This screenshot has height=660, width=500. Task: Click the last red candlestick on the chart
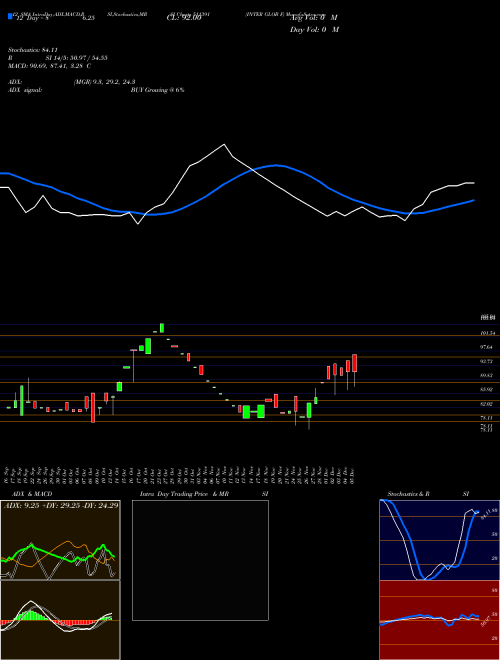coord(355,363)
